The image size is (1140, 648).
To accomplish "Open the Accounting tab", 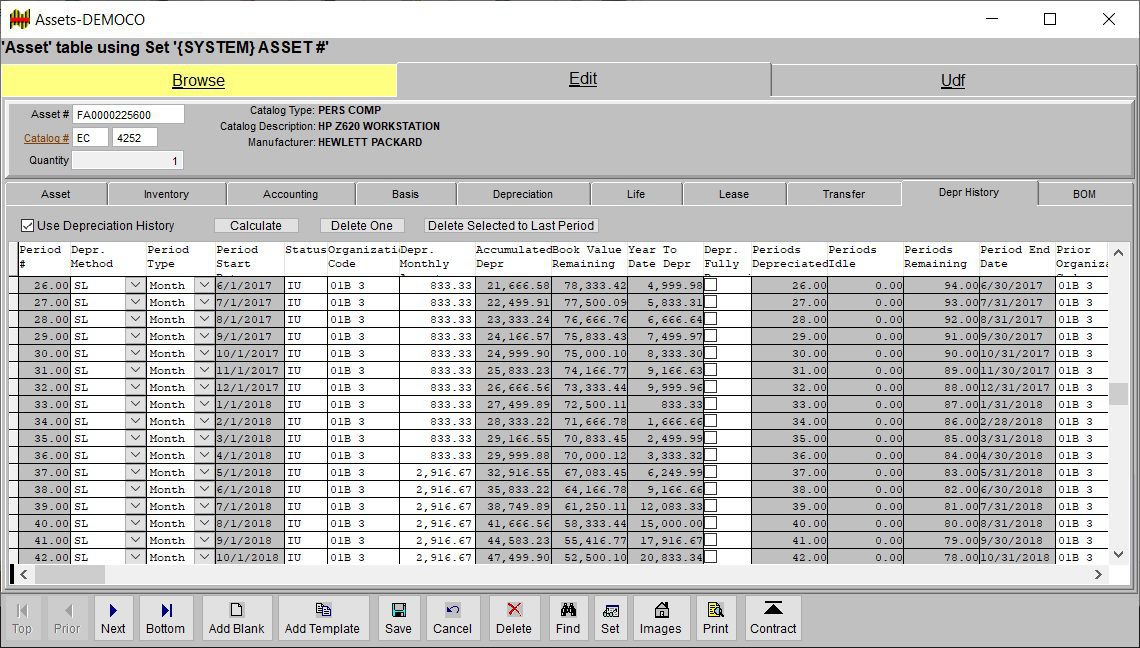I will tap(290, 194).
